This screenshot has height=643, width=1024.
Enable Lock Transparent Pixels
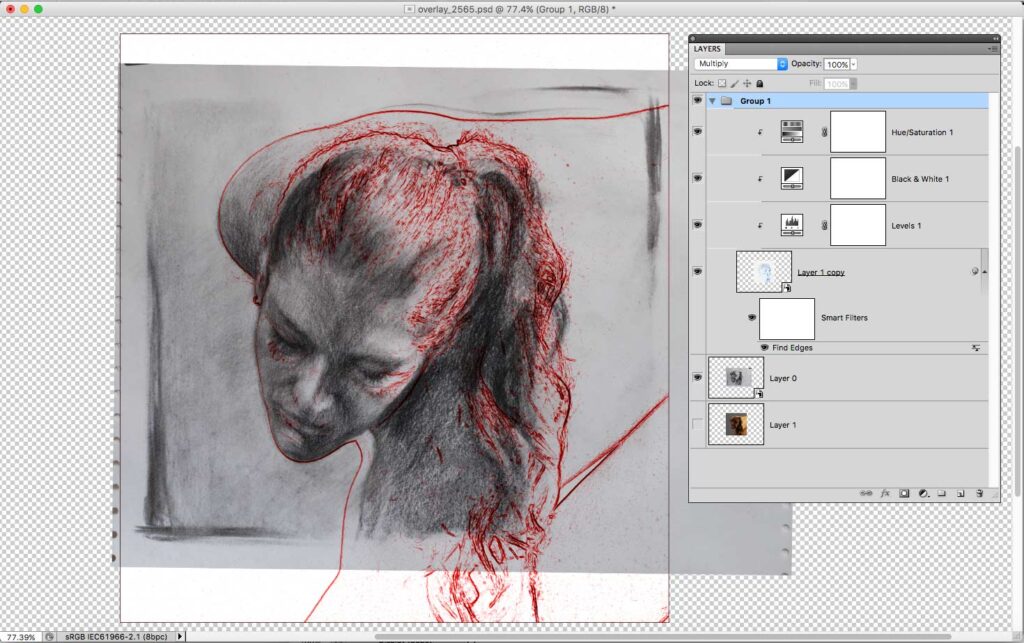pyautogui.click(x=723, y=82)
